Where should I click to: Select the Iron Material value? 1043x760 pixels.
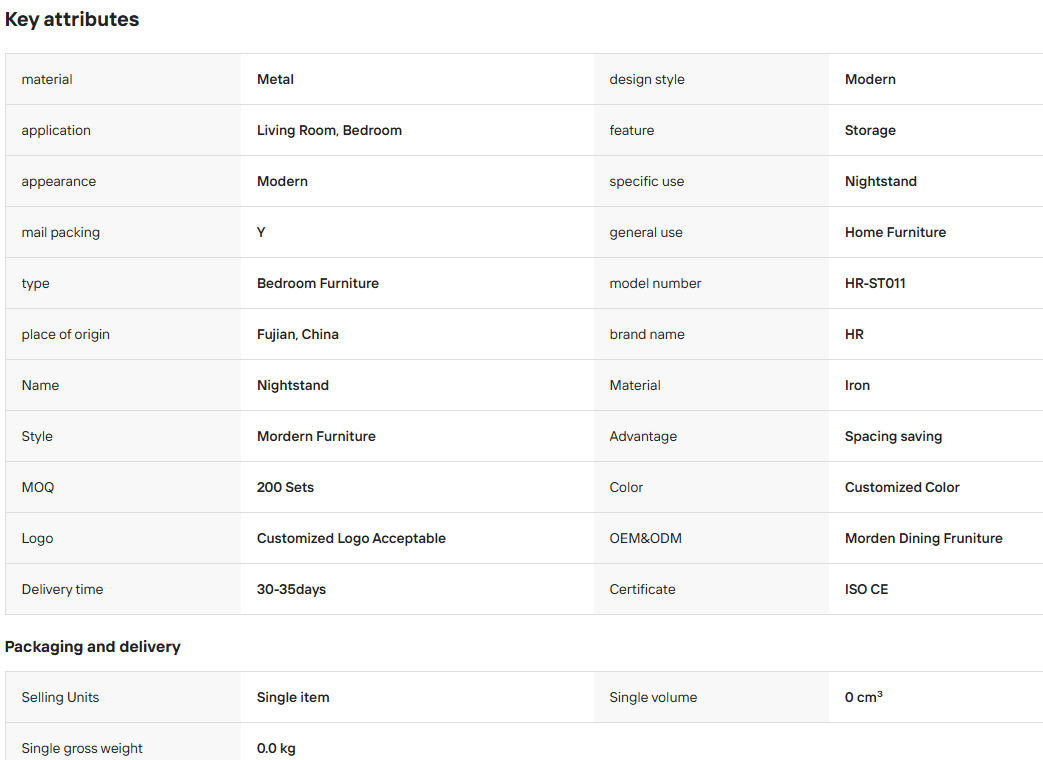click(857, 386)
